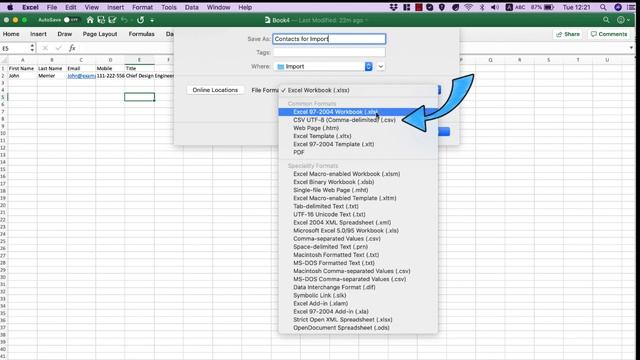Click the Dropbox icon in menu bar

click(393, 7)
